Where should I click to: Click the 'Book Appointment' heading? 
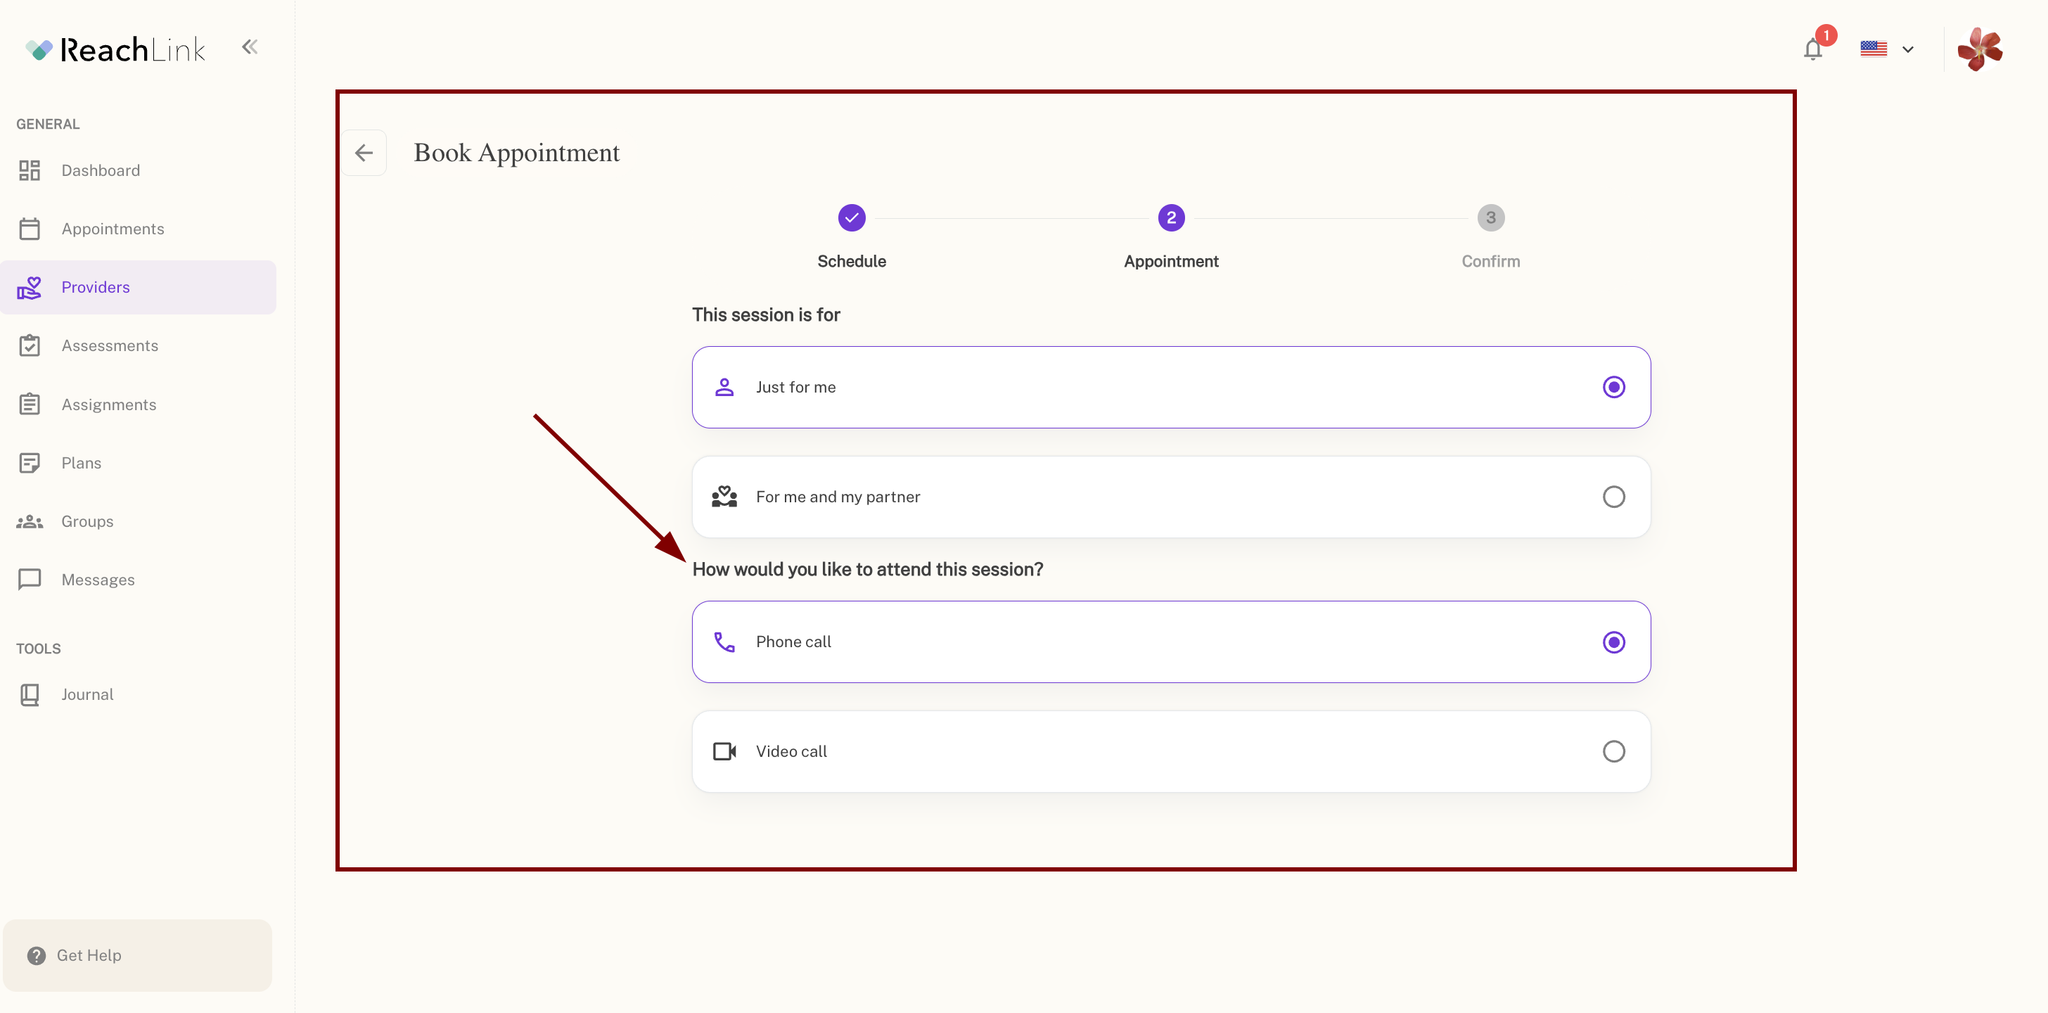pyautogui.click(x=517, y=153)
